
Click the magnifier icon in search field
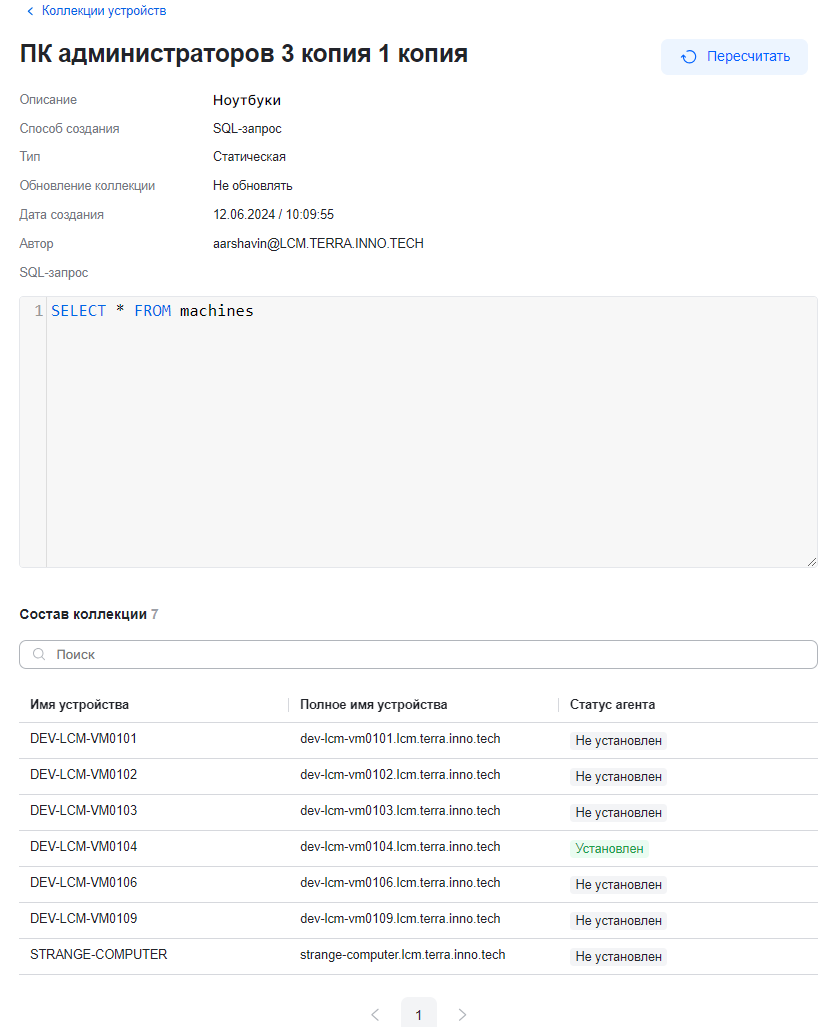pos(39,654)
